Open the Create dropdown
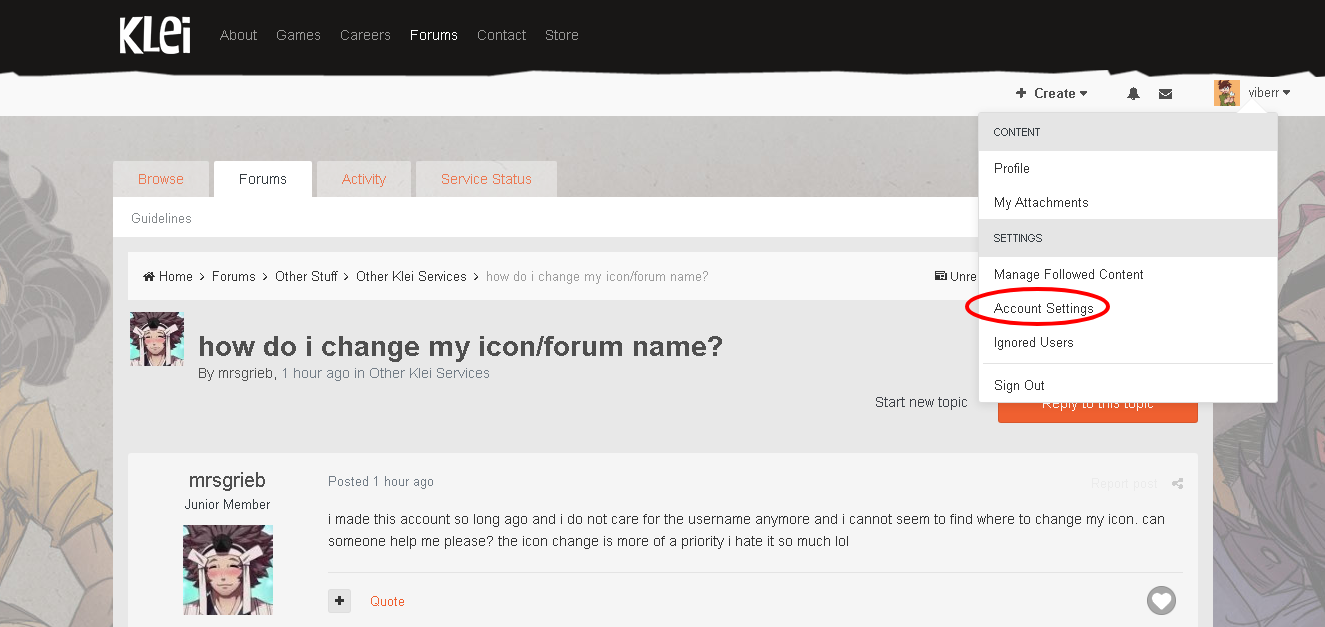Image resolution: width=1325 pixels, height=627 pixels. click(x=1052, y=93)
